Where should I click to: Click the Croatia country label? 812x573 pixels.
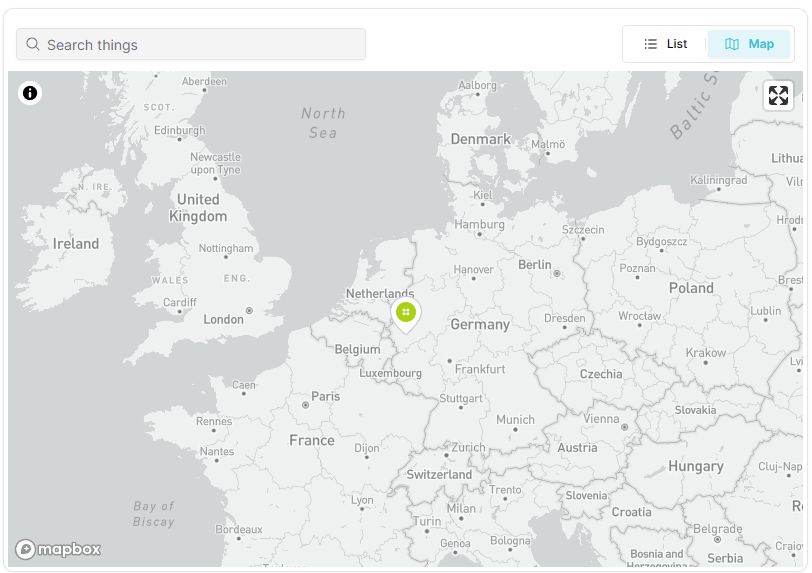coord(631,512)
